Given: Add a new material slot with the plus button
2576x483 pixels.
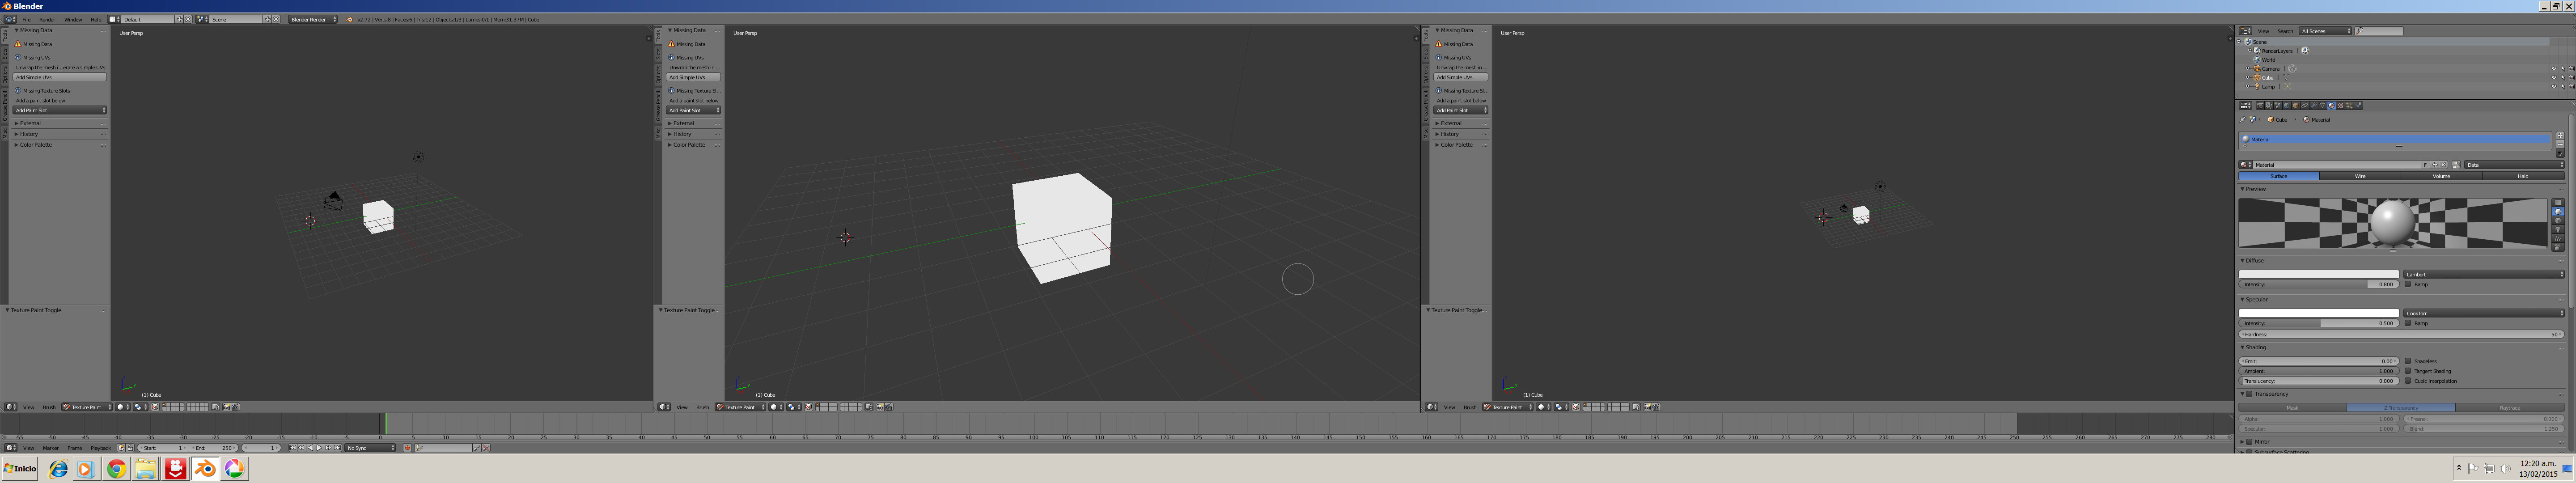Looking at the screenshot, I should pyautogui.click(x=2560, y=135).
